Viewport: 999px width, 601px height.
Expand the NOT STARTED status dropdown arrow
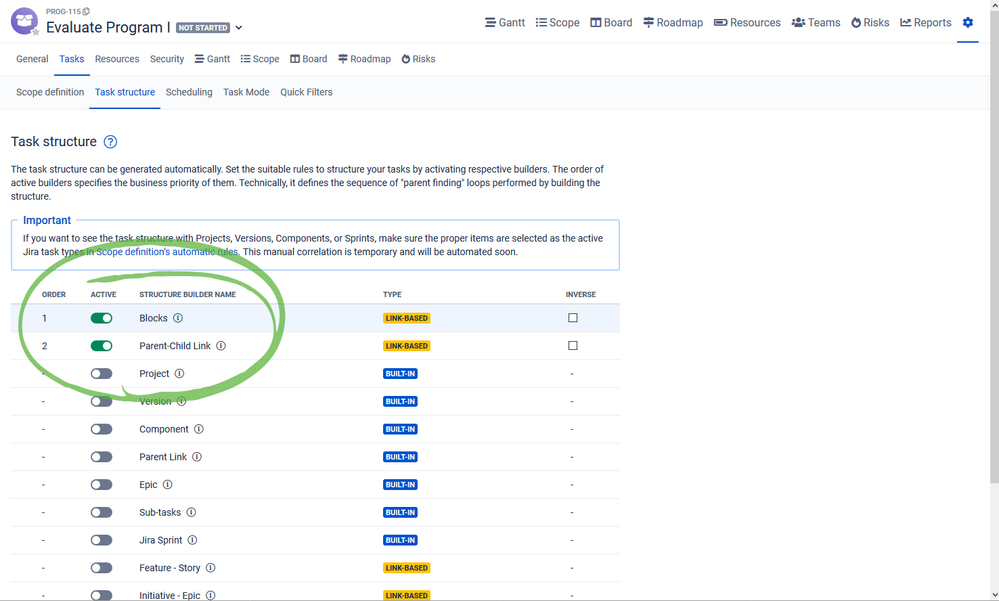pyautogui.click(x=239, y=28)
